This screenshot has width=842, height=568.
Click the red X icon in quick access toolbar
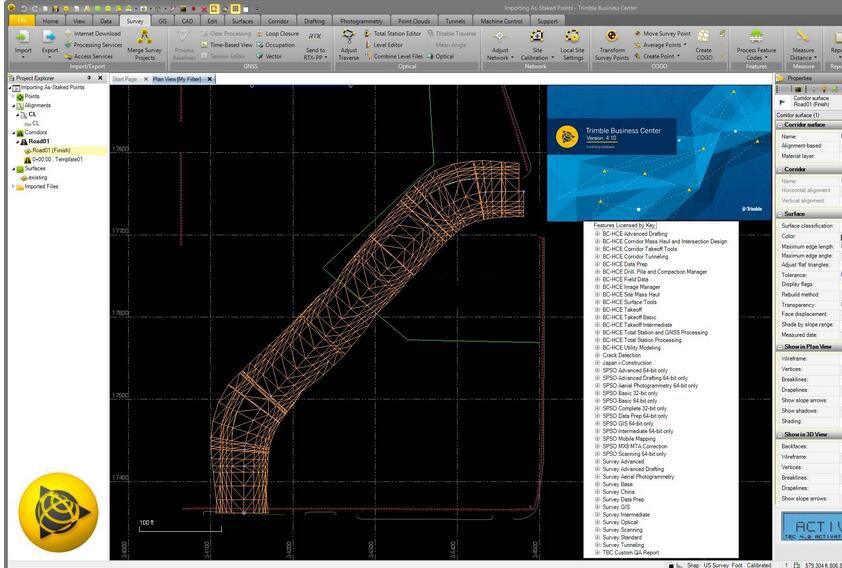[x=204, y=9]
